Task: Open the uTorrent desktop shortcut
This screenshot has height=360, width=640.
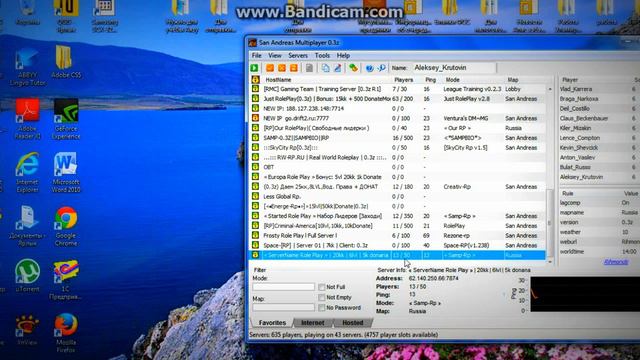Action: 27,276
